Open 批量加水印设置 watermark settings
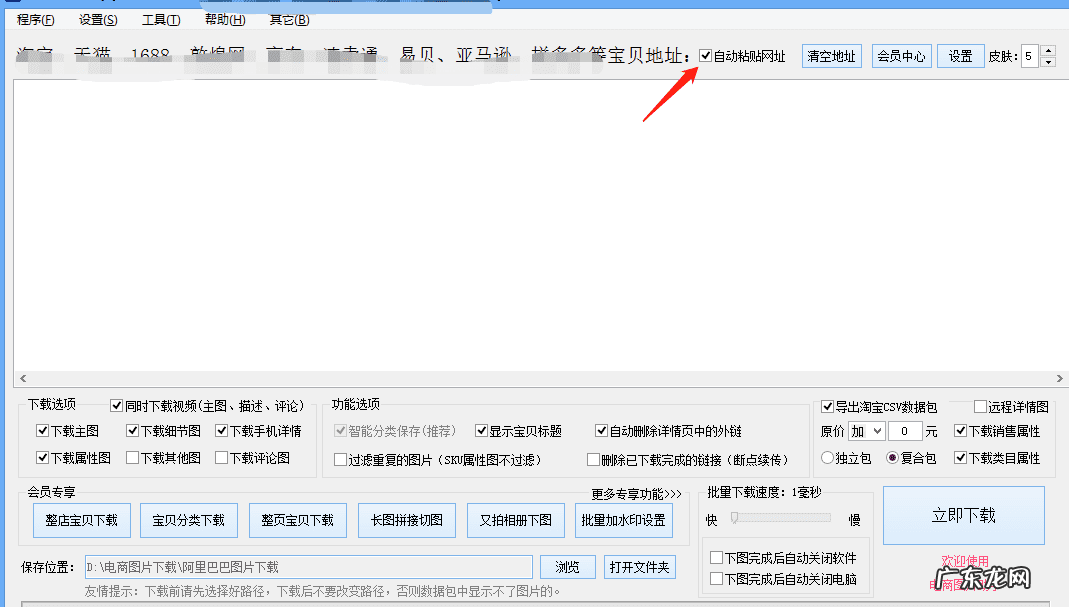The width and height of the screenshot is (1069, 607). (623, 520)
